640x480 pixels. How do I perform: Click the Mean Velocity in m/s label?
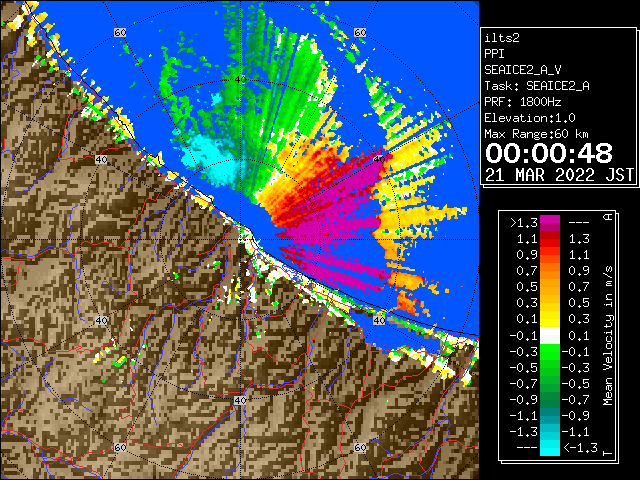click(608, 335)
